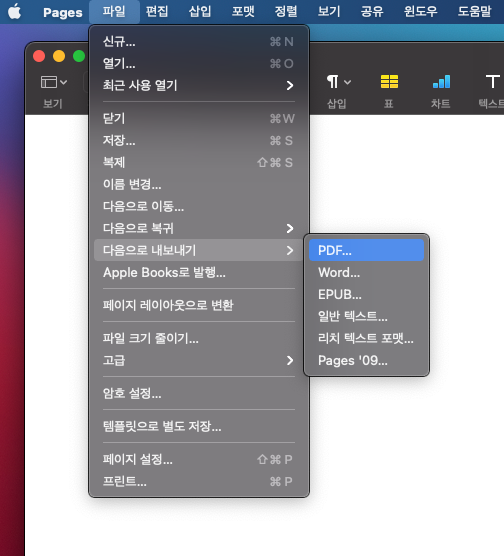Open the 공유 menu
Screen dimensions: 504x556
pos(372,11)
